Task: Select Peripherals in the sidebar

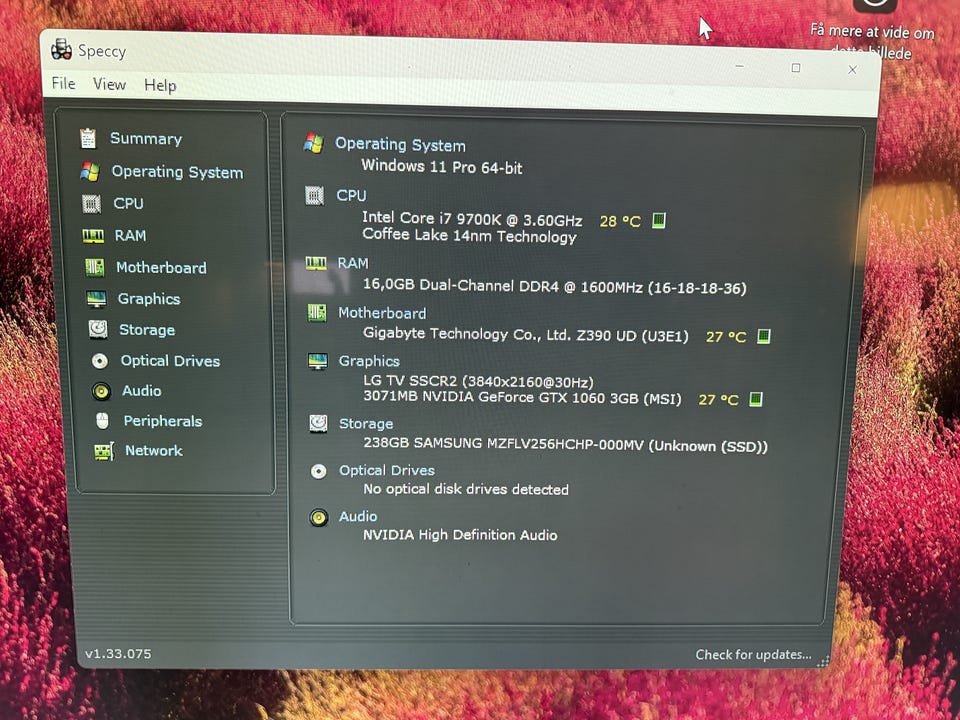Action: (x=163, y=421)
